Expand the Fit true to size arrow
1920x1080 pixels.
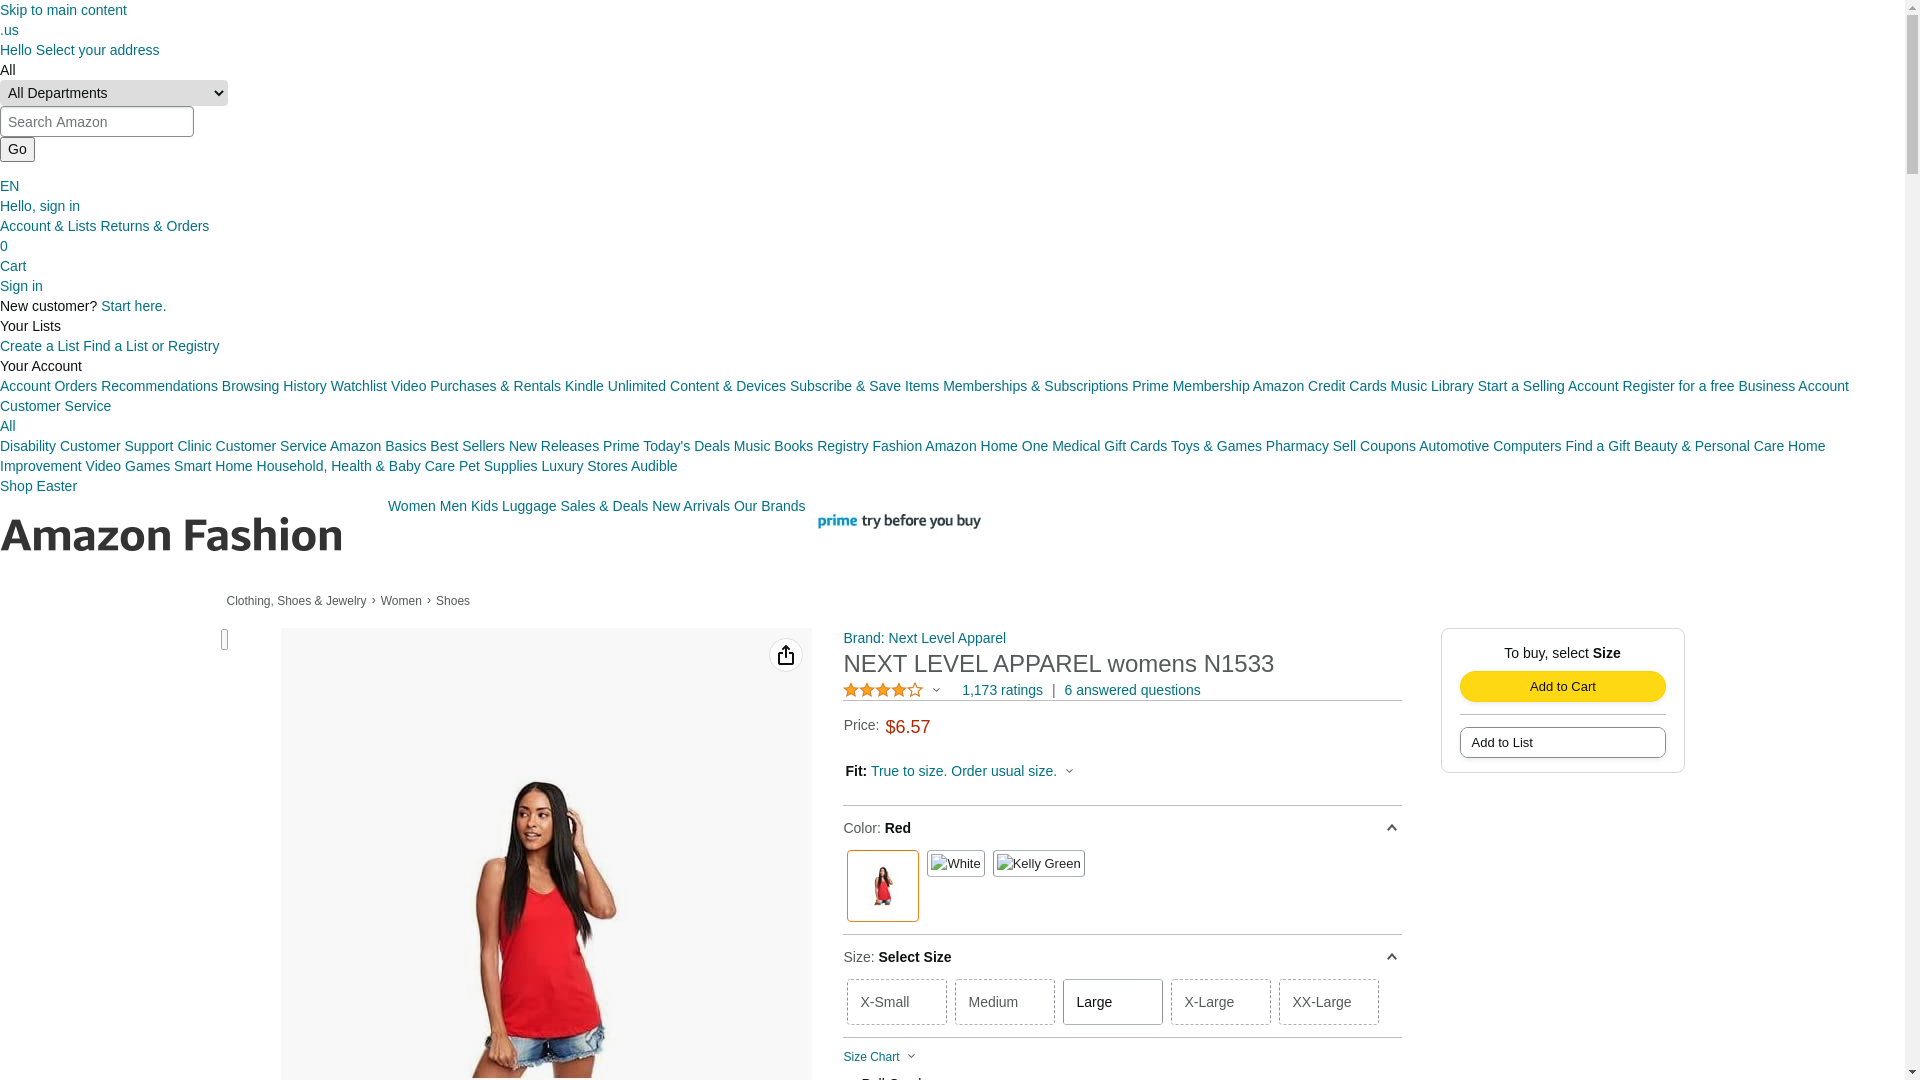click(x=1069, y=771)
